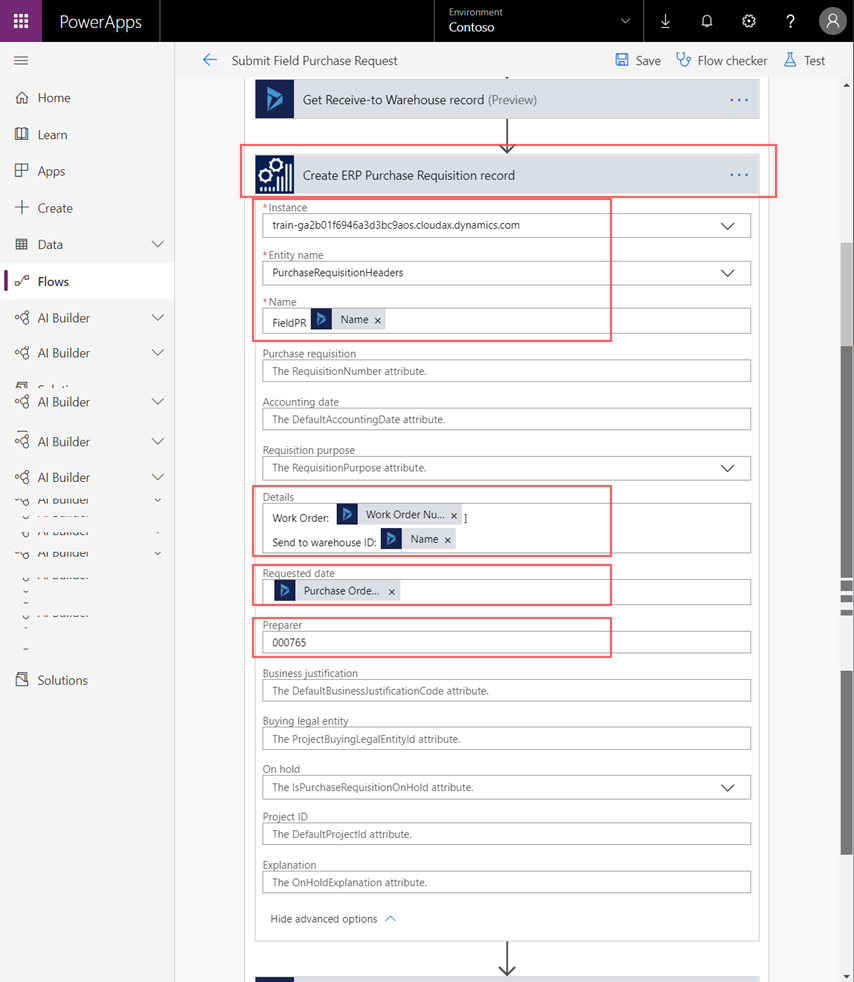Screen dimensions: 854x982
Task: Click the help question mark icon
Action: [790, 21]
